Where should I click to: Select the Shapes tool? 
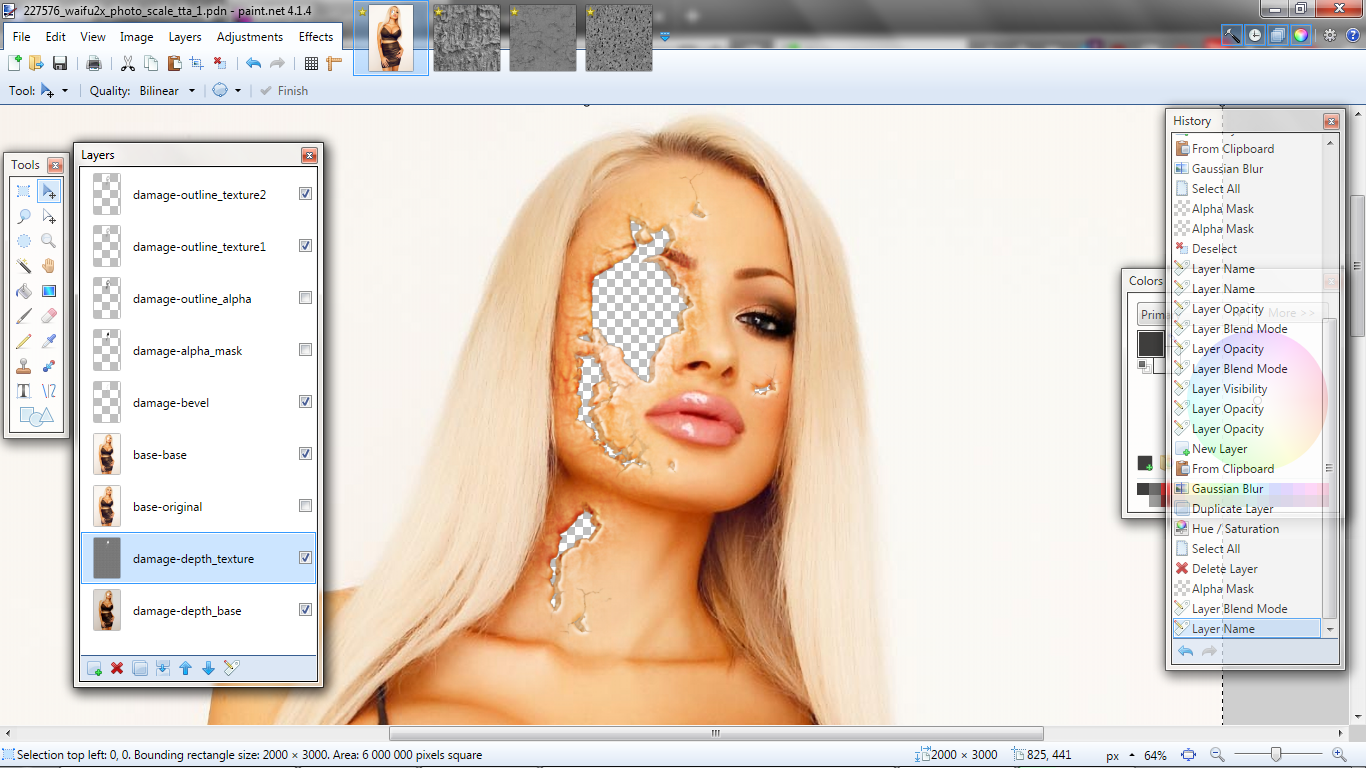[x=36, y=416]
